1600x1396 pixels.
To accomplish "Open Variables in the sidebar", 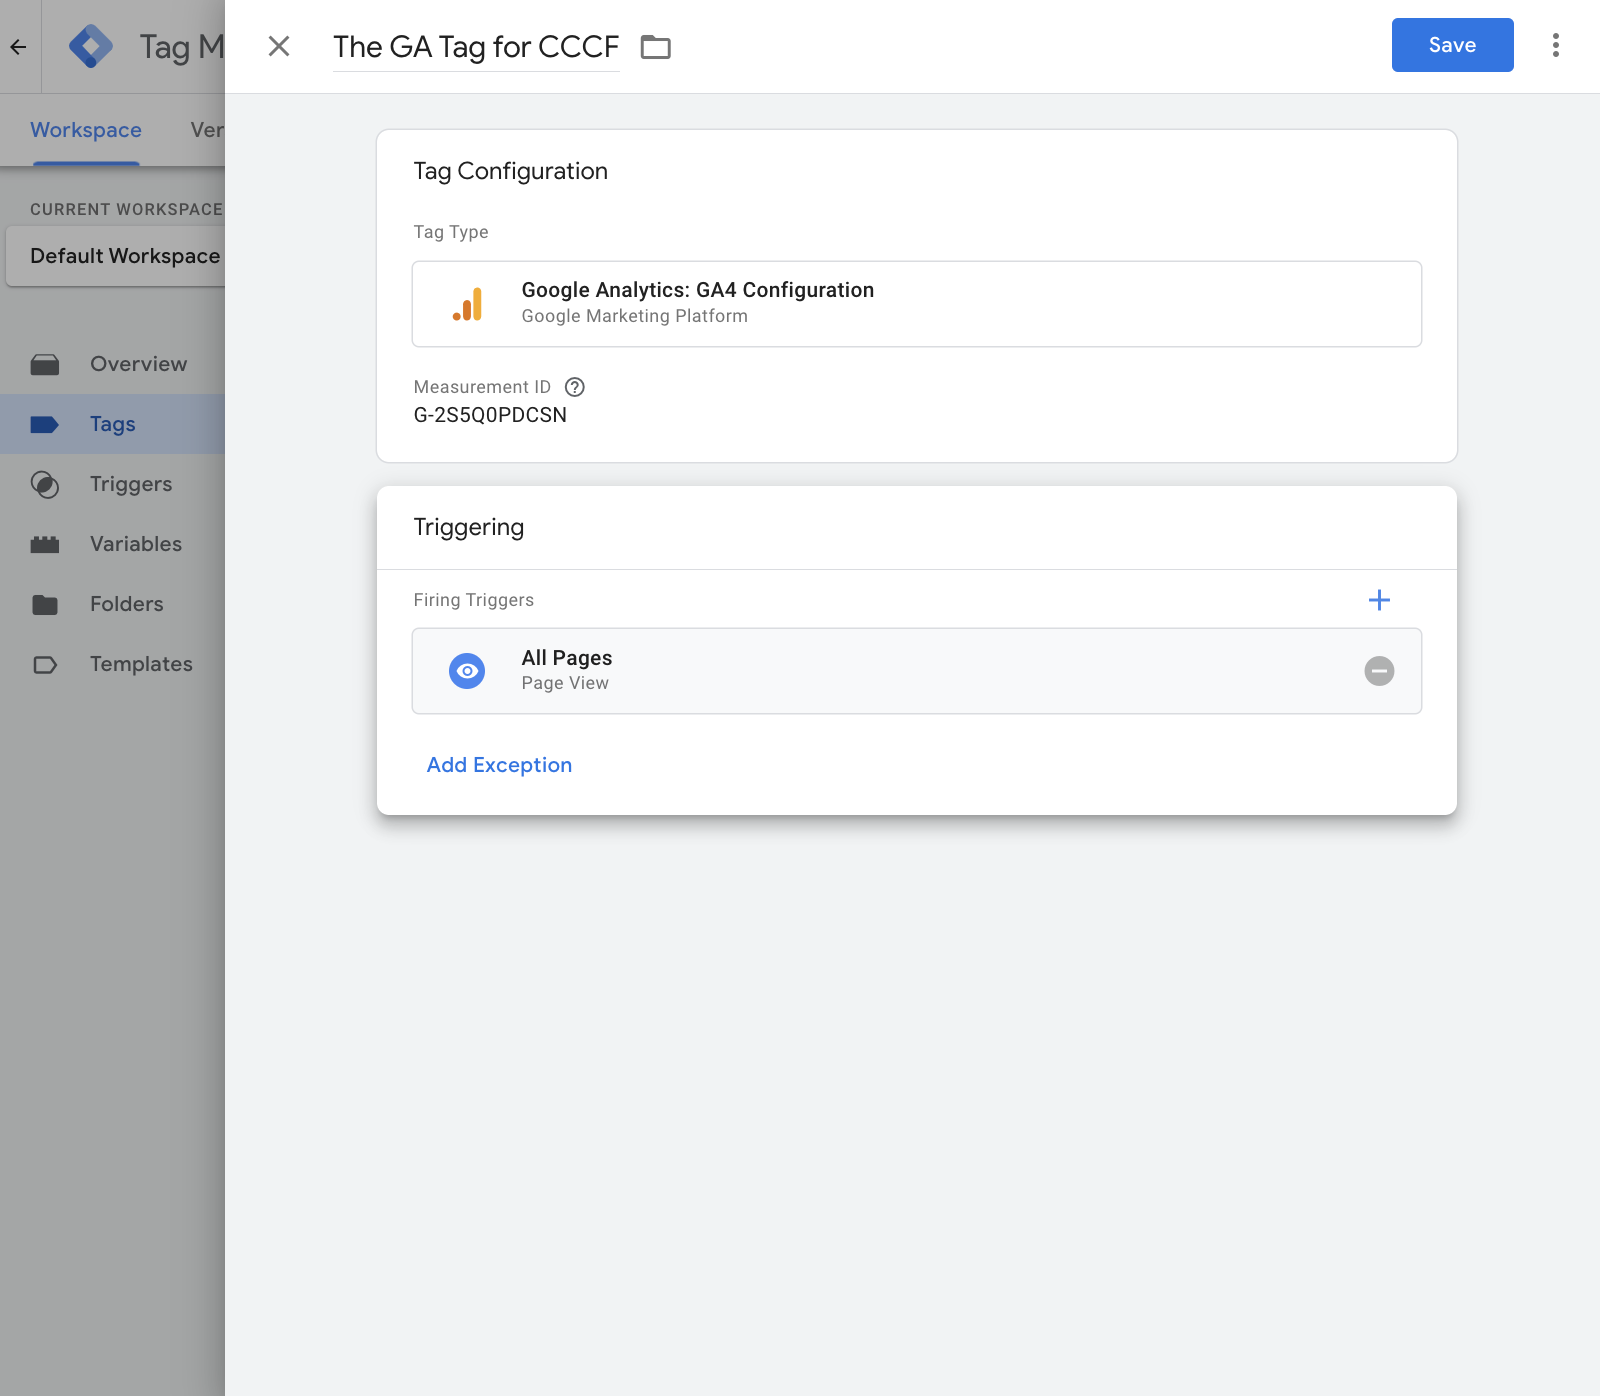I will coord(112,544).
